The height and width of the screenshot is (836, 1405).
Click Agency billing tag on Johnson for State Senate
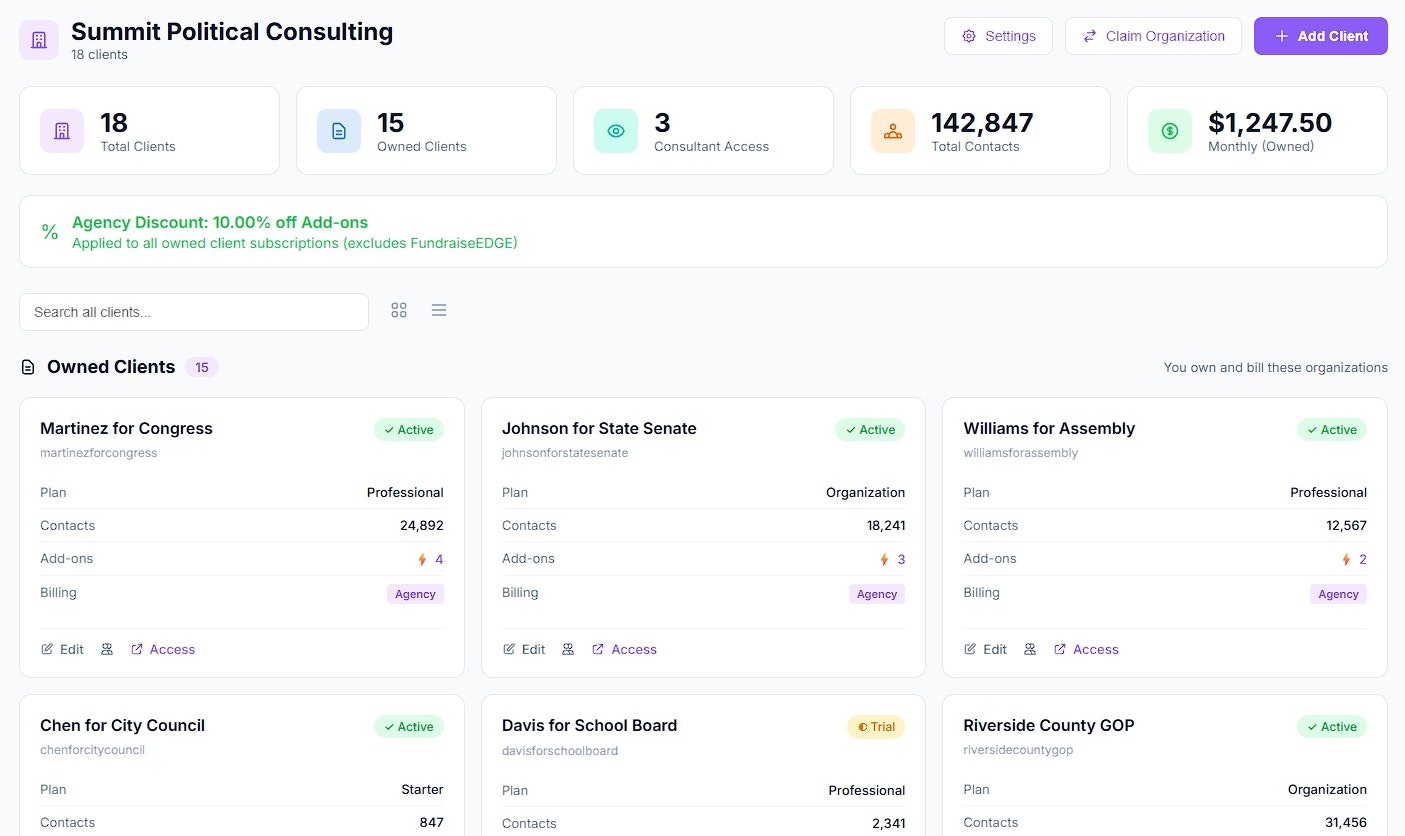pos(877,594)
